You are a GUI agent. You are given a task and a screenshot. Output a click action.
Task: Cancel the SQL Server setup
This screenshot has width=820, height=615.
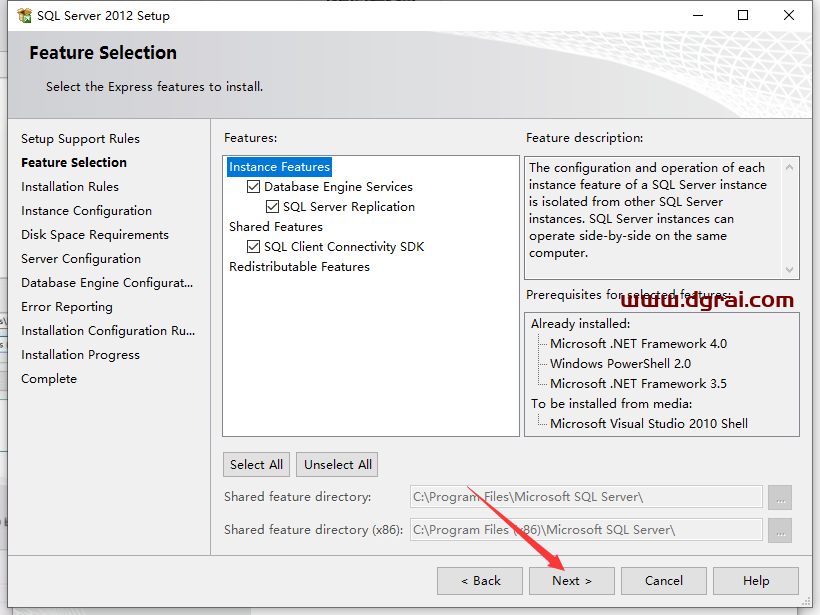664,580
